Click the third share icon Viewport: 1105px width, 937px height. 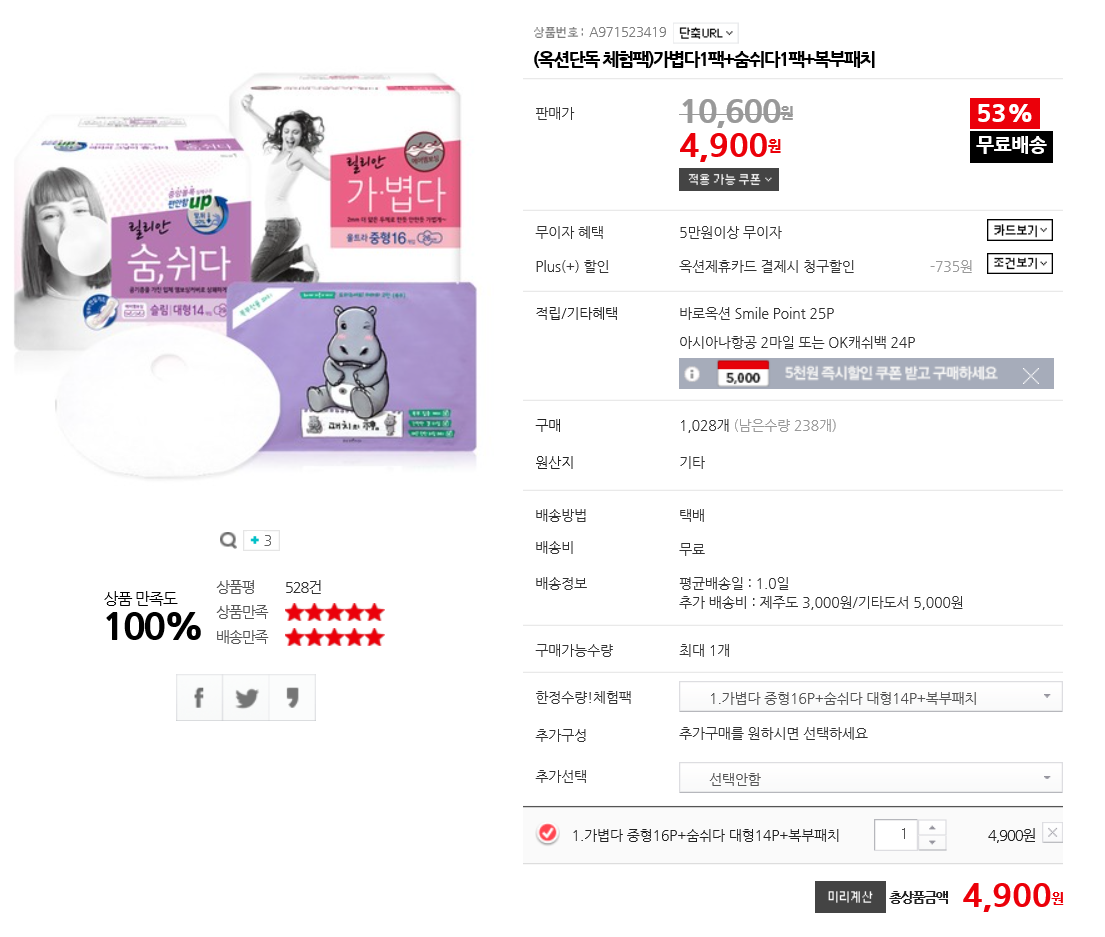[x=292, y=697]
